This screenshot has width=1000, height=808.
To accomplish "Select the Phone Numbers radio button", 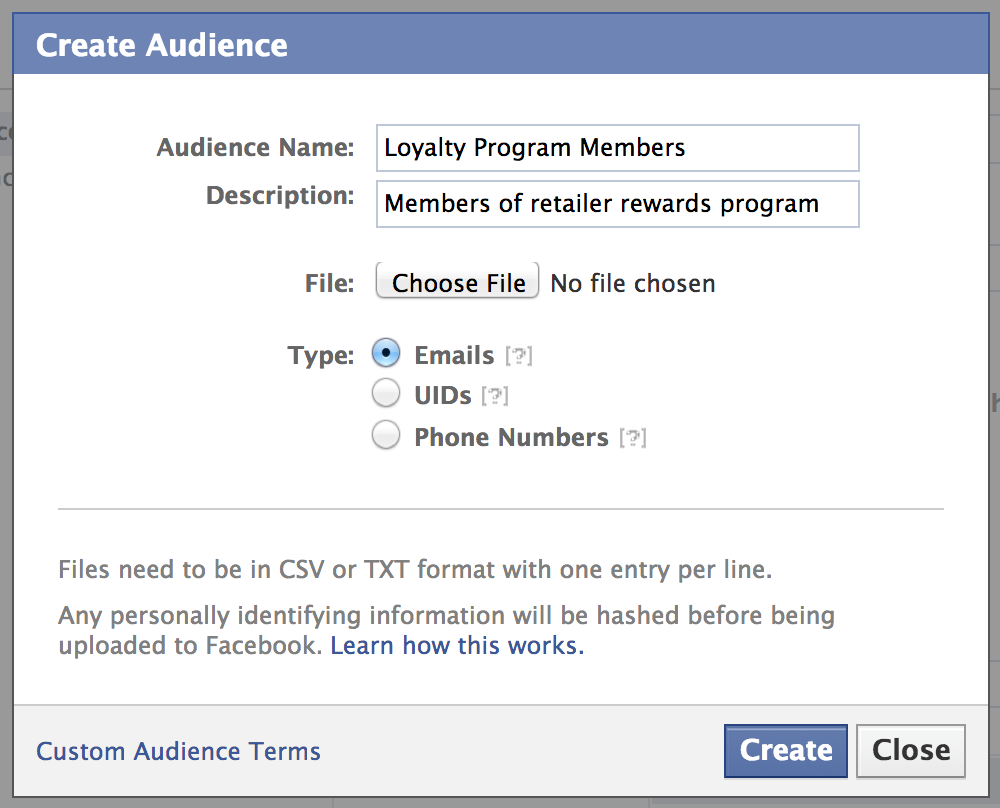I will pos(386,435).
